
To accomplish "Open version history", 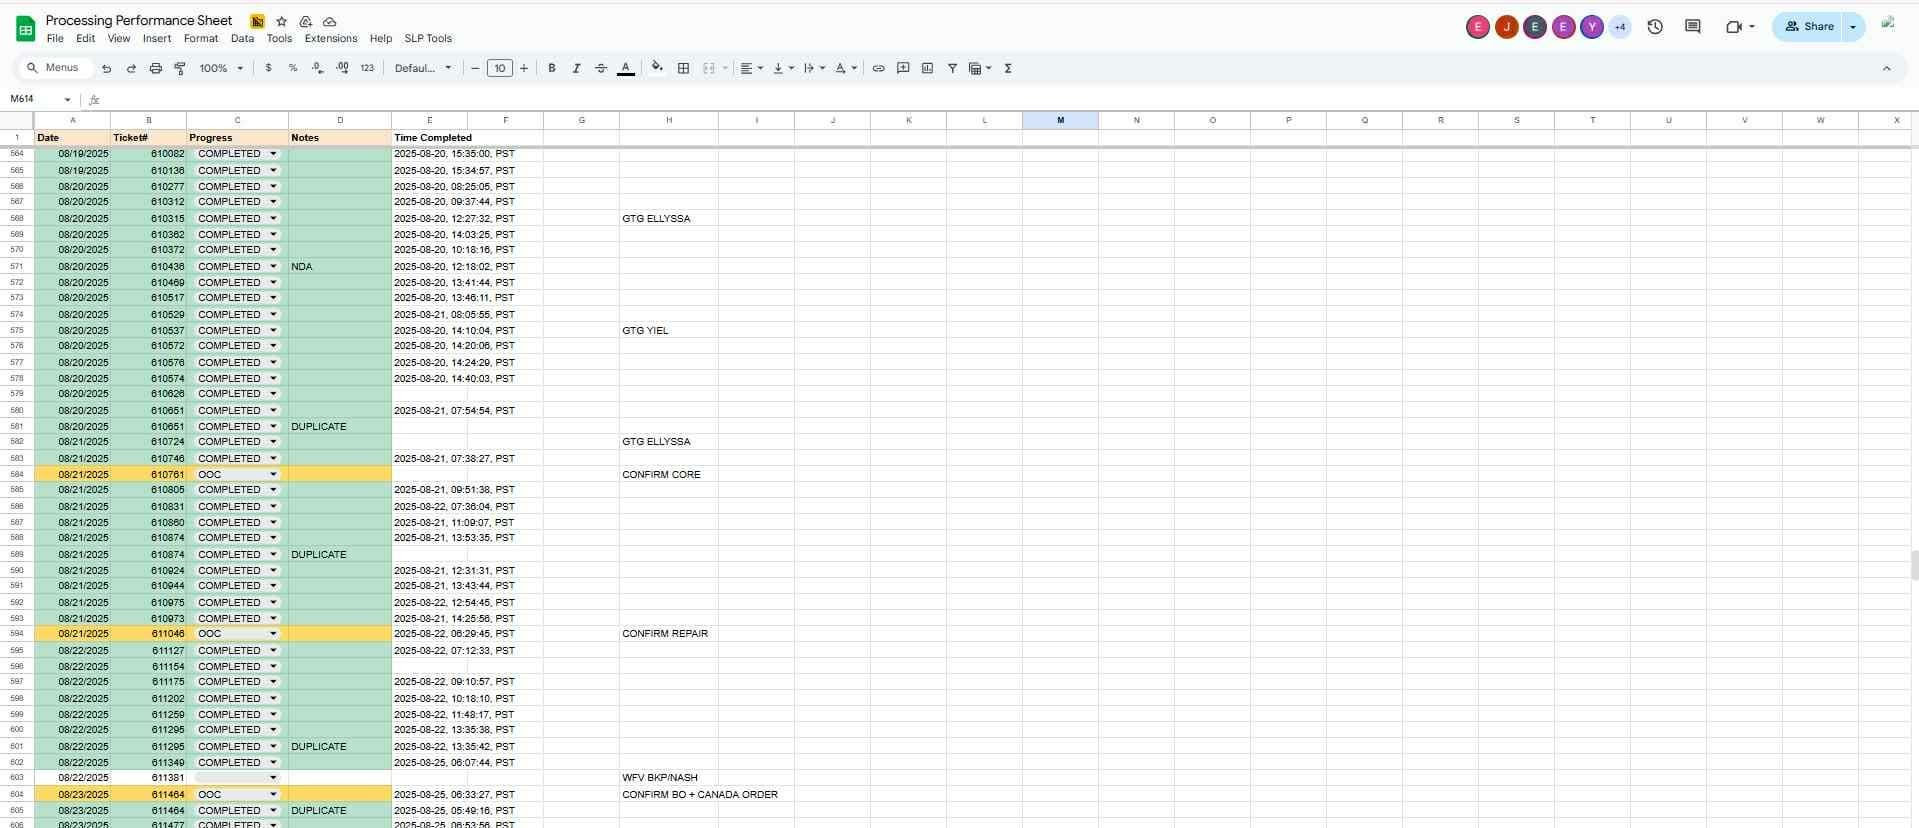I will [1655, 27].
